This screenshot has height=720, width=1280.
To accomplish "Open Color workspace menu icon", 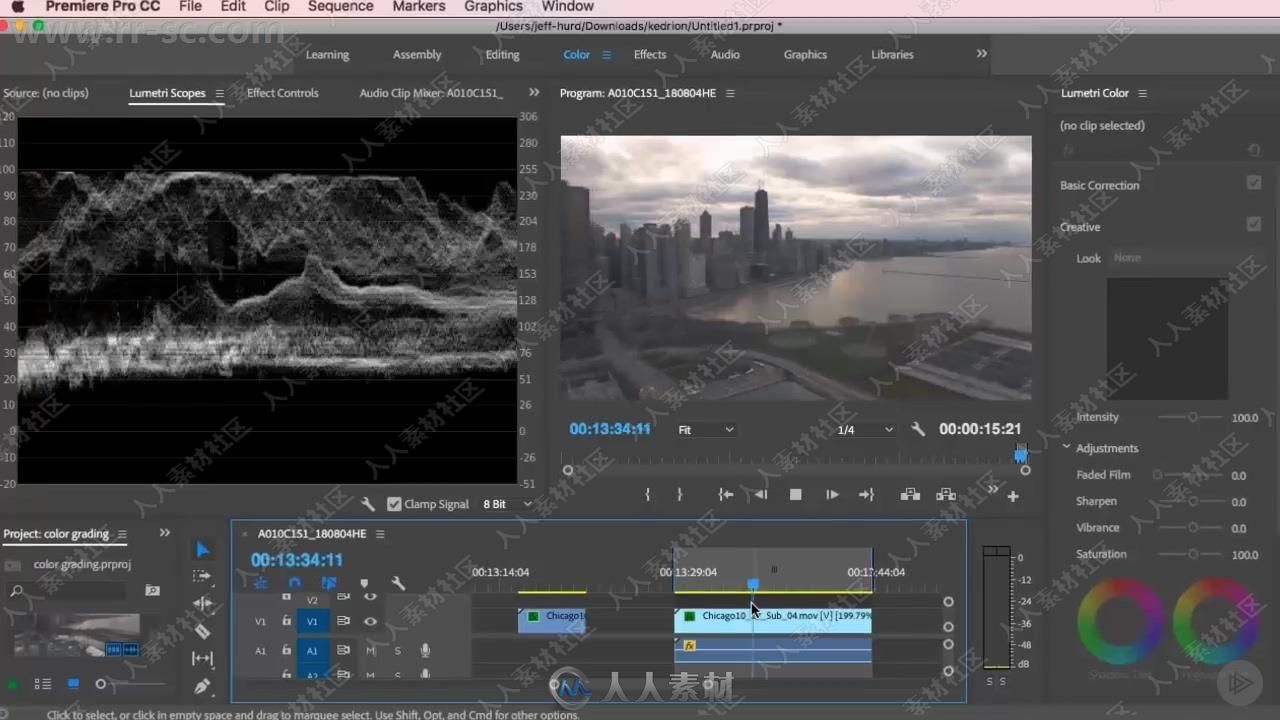I will click(606, 55).
